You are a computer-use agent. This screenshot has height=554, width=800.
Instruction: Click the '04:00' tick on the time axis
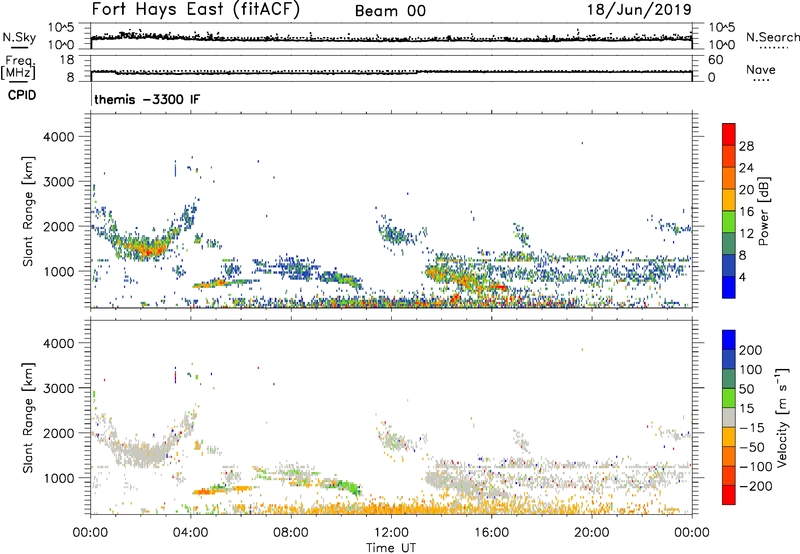[190, 533]
